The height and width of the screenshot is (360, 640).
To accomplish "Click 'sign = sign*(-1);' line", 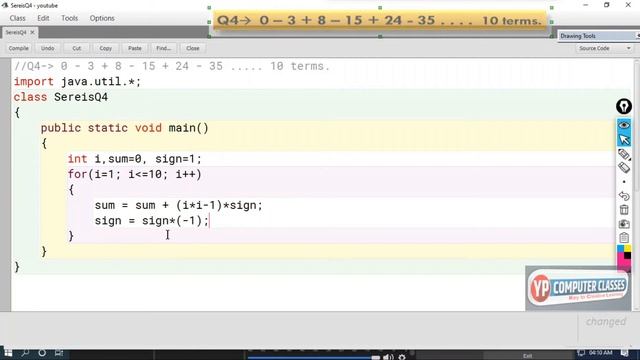I will click(x=151, y=221).
